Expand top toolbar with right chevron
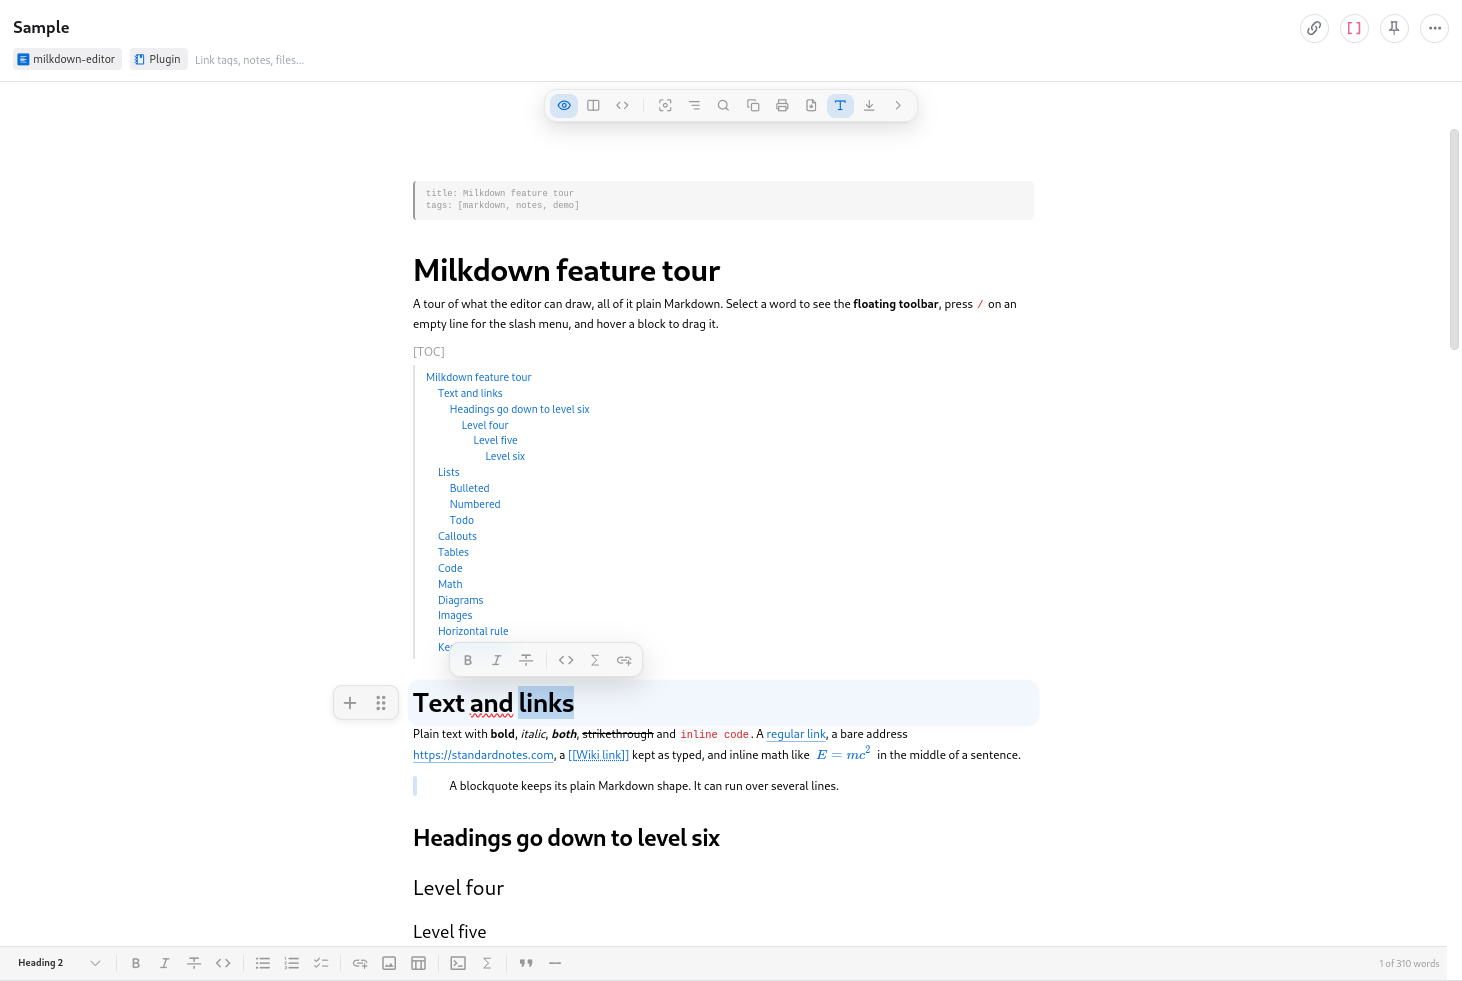This screenshot has height=981, width=1462. point(898,105)
